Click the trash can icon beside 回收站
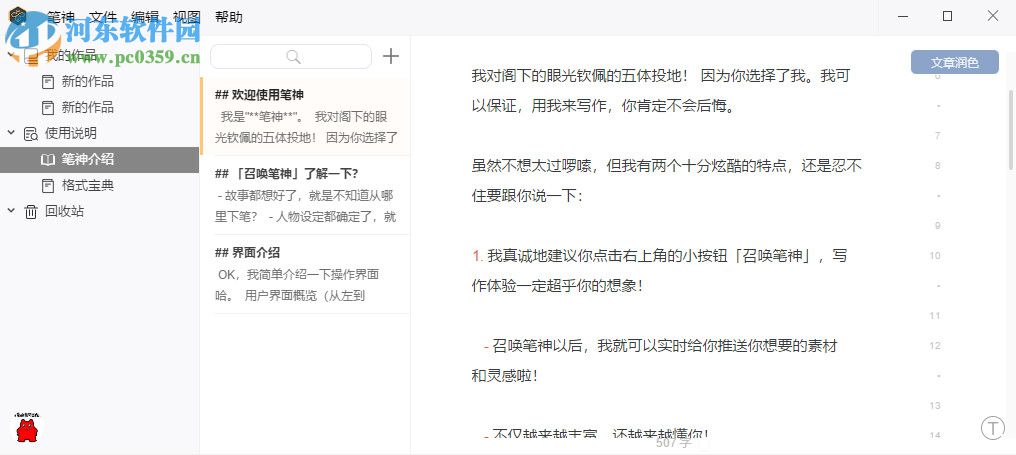The width and height of the screenshot is (1016, 455). click(x=30, y=211)
